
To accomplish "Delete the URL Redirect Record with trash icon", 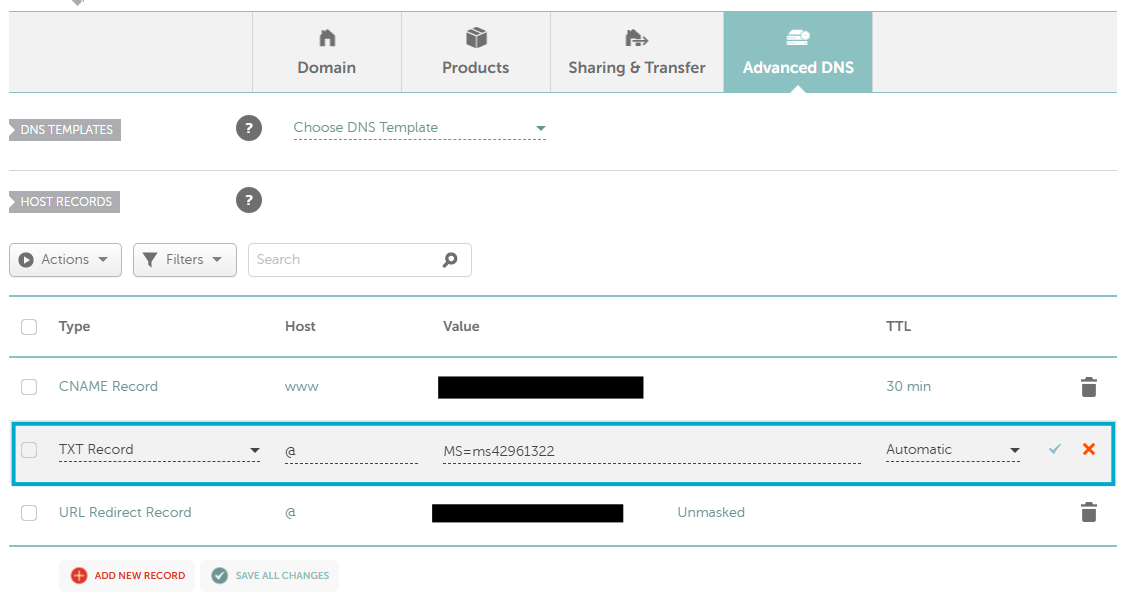I will tap(1088, 513).
